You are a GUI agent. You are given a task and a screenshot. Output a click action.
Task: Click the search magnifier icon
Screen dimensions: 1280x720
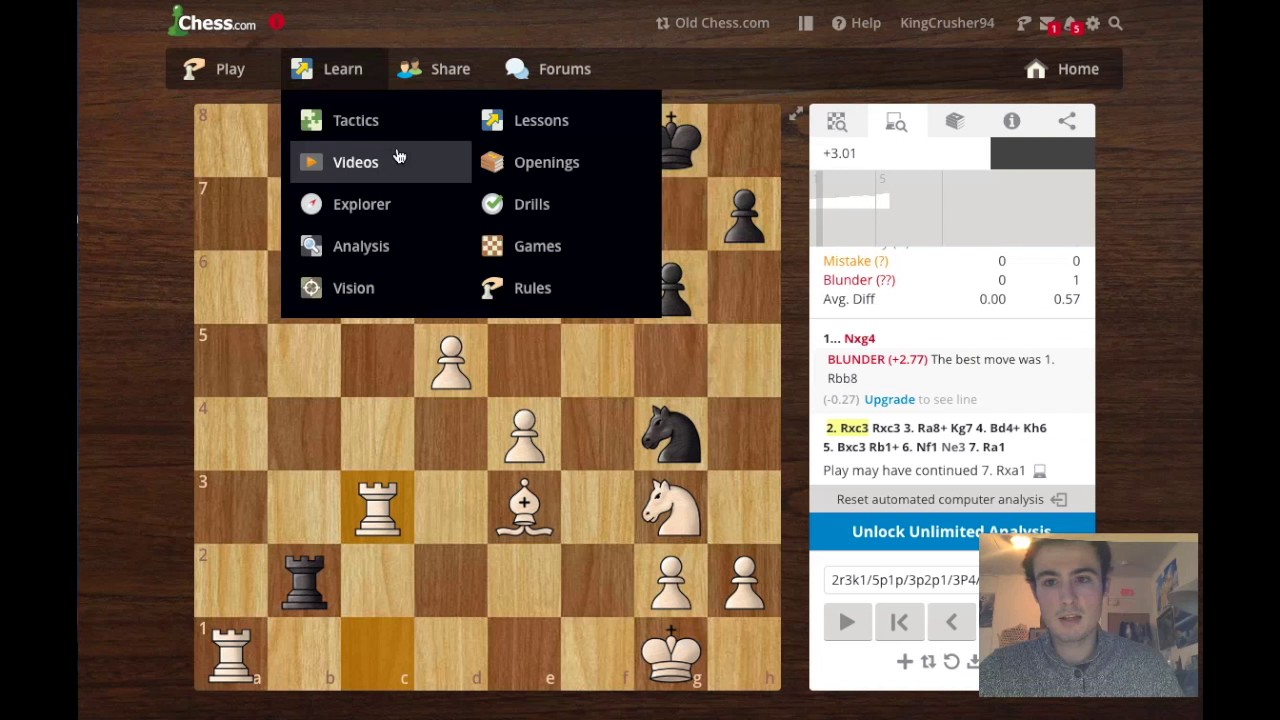pyautogui.click(x=1116, y=23)
